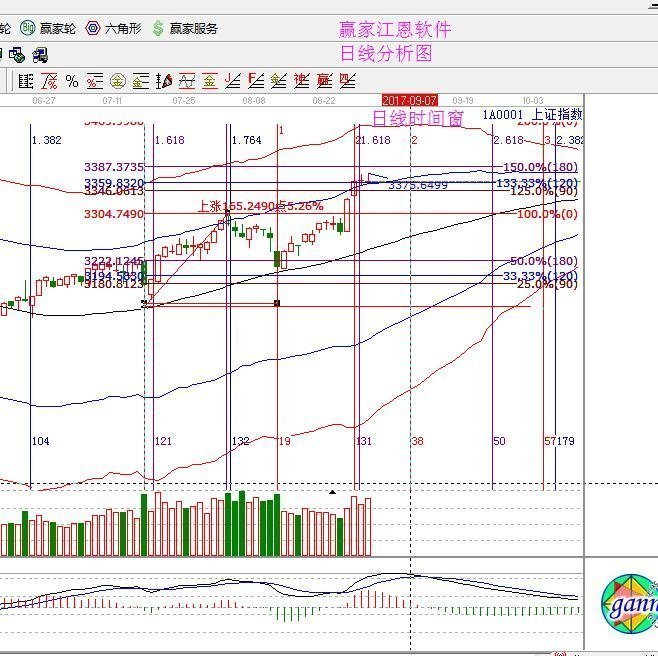Select the diagonal percent wave line tool
This screenshot has width=658, height=656.
coord(49,81)
